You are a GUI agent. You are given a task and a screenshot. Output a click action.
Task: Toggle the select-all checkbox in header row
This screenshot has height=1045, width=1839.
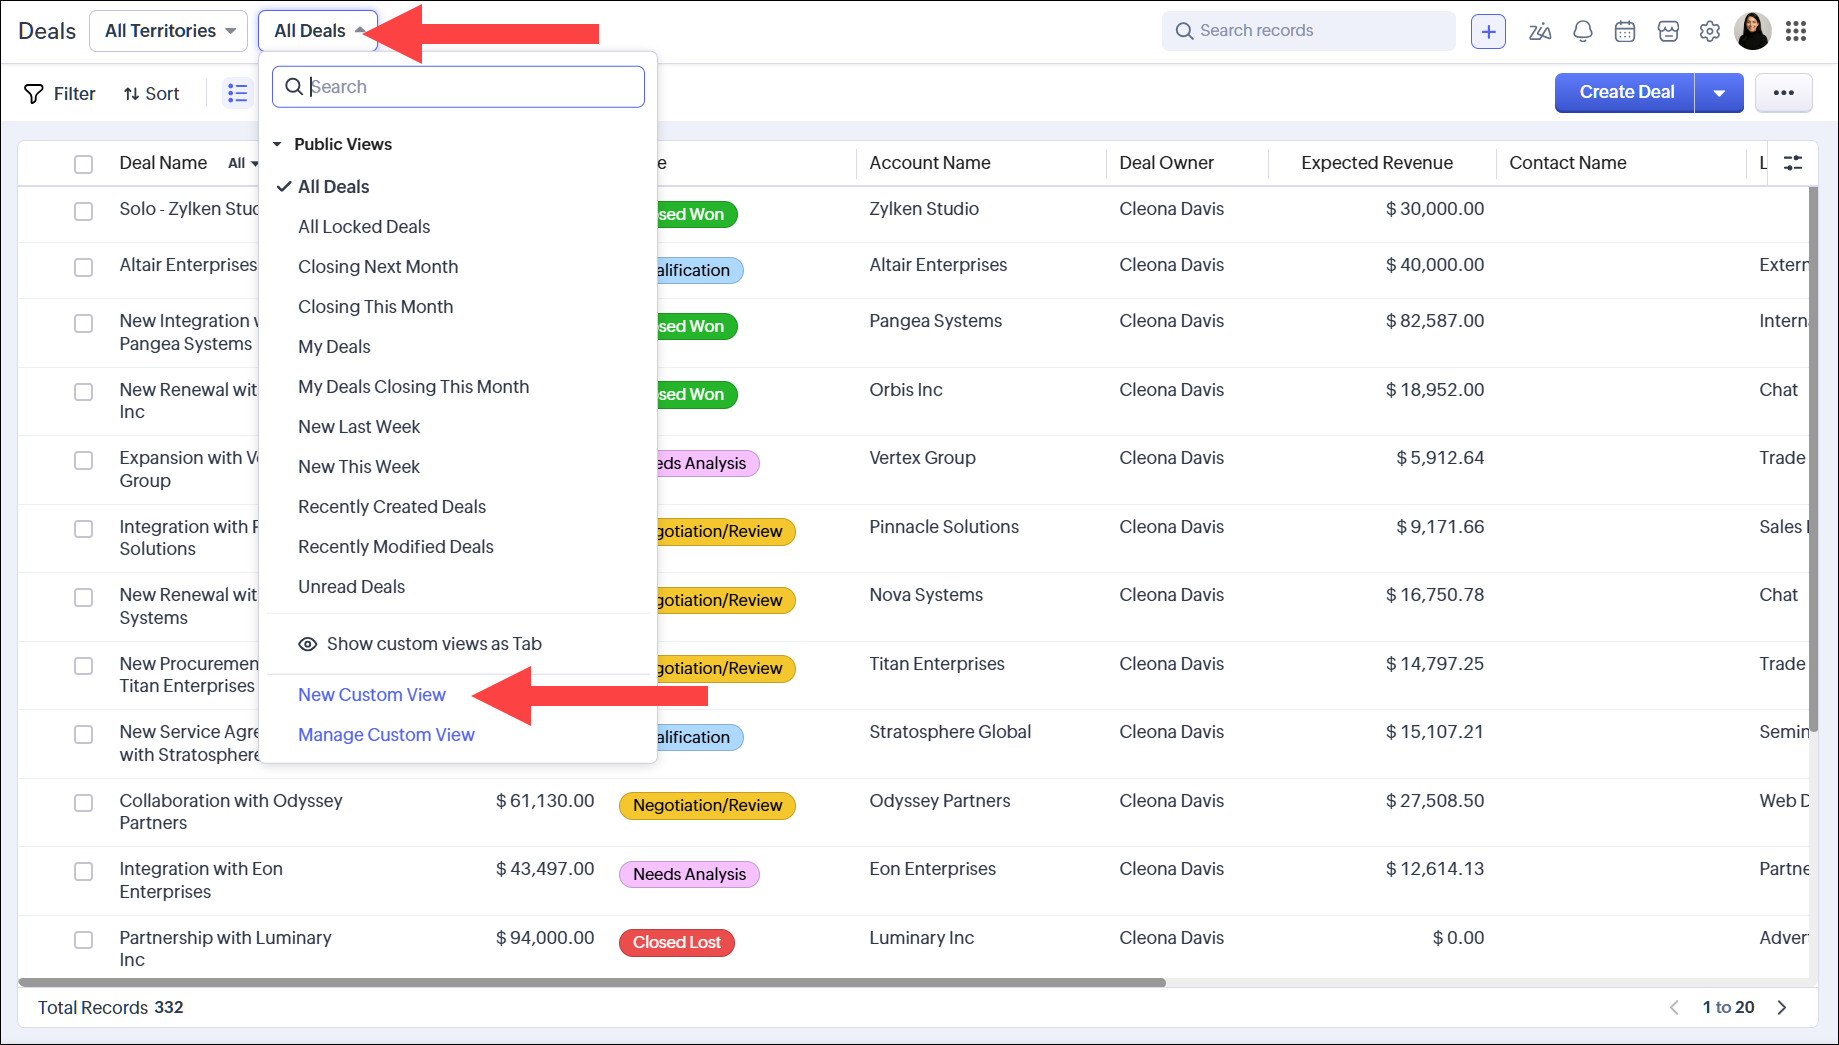[x=84, y=164]
